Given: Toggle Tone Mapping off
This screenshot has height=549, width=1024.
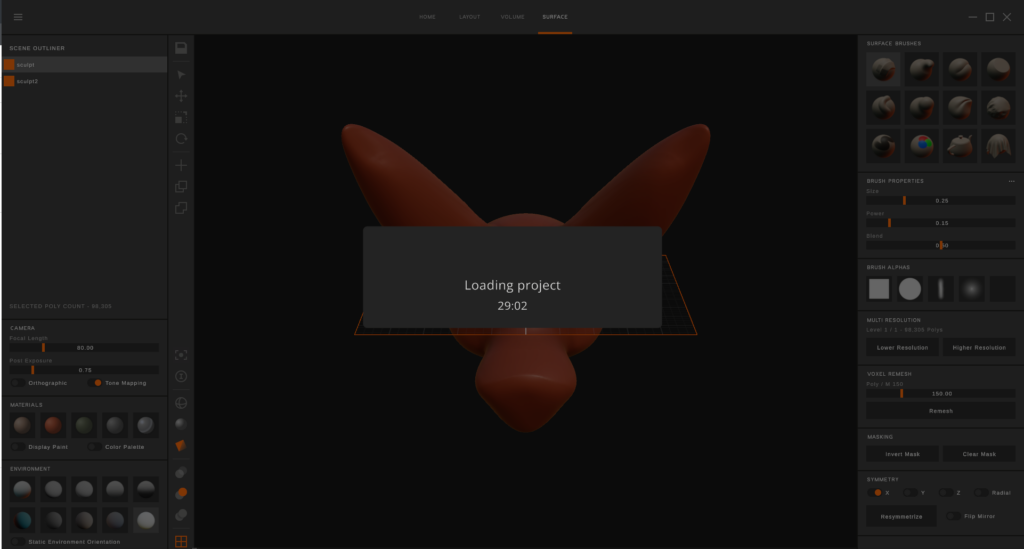Looking at the screenshot, I should pyautogui.click(x=95, y=383).
